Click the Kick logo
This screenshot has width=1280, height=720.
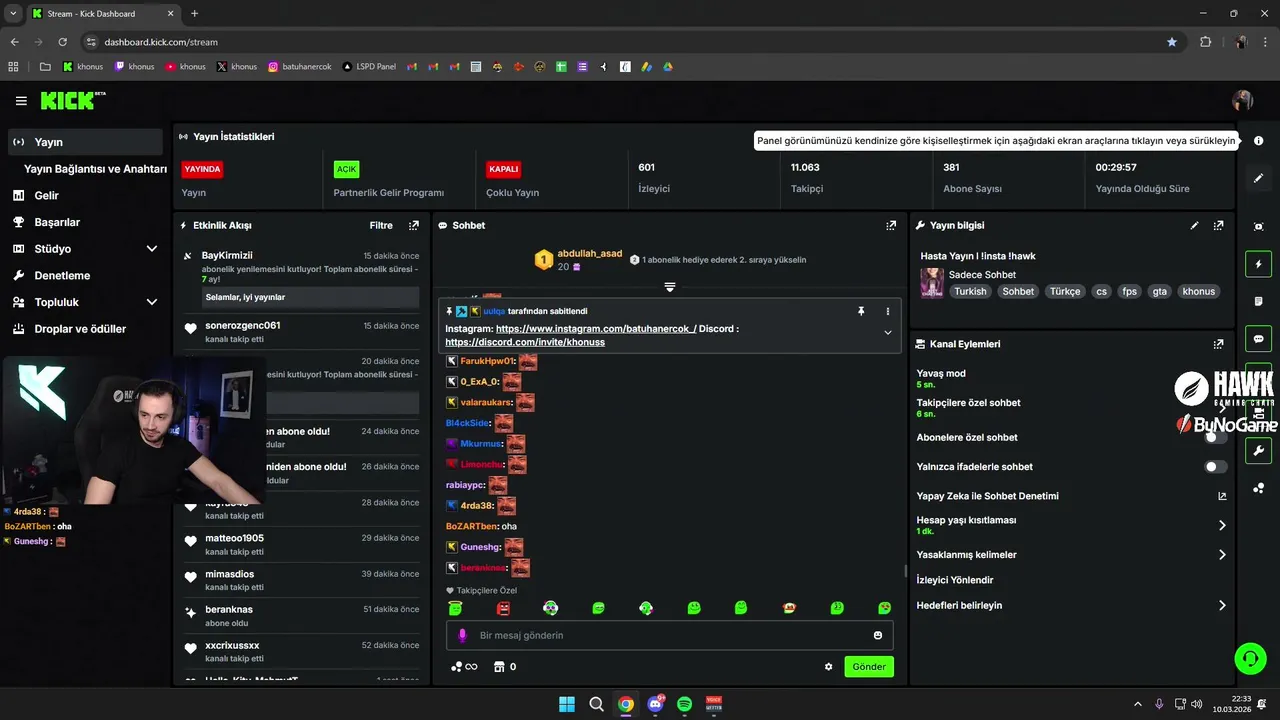pyautogui.click(x=72, y=101)
